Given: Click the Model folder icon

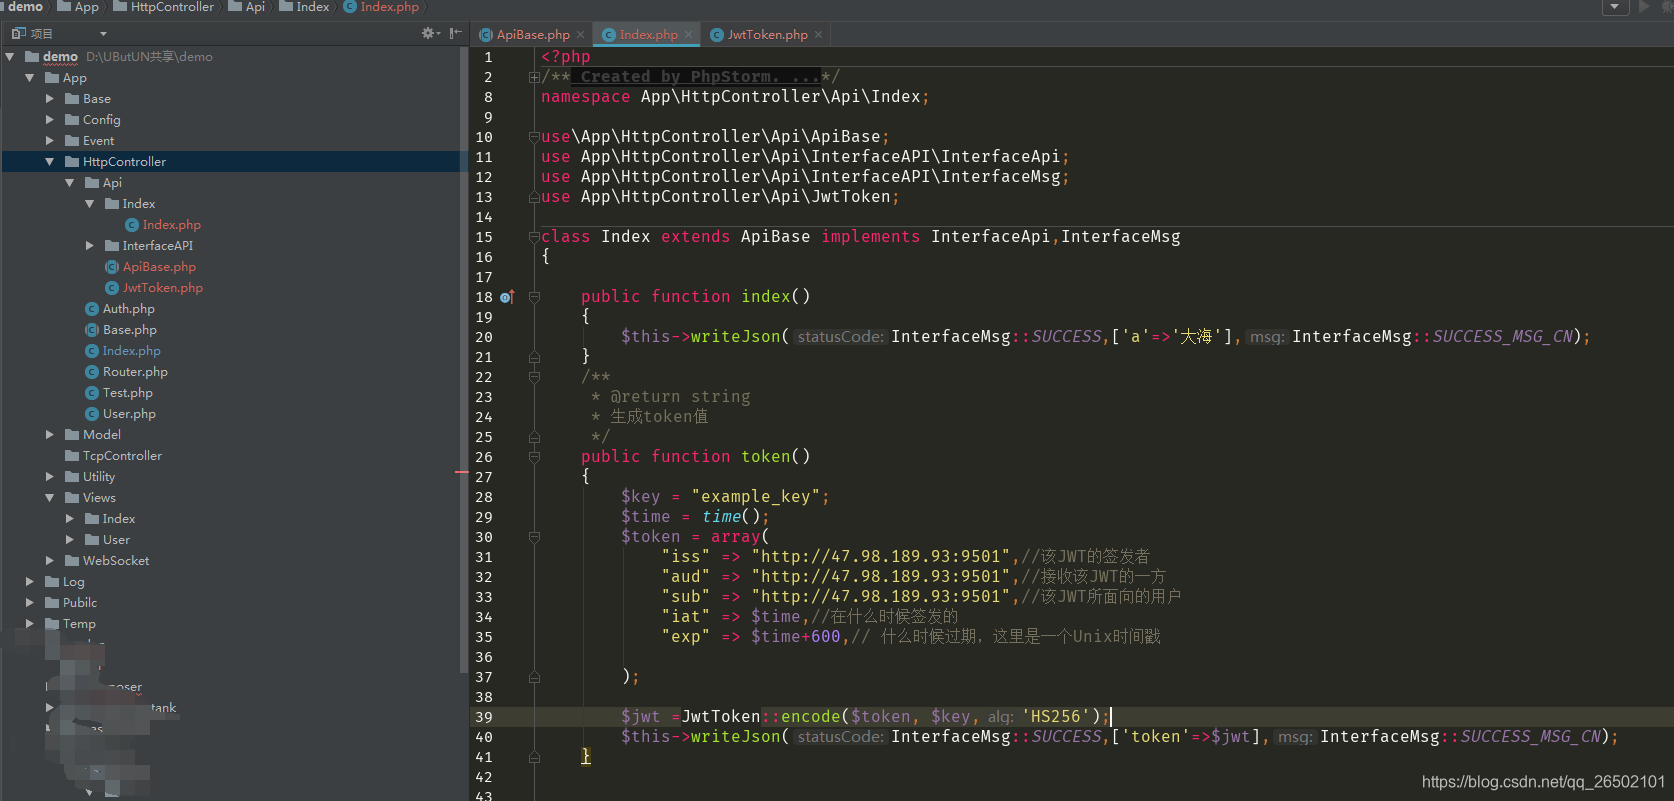Looking at the screenshot, I should pos(72,435).
